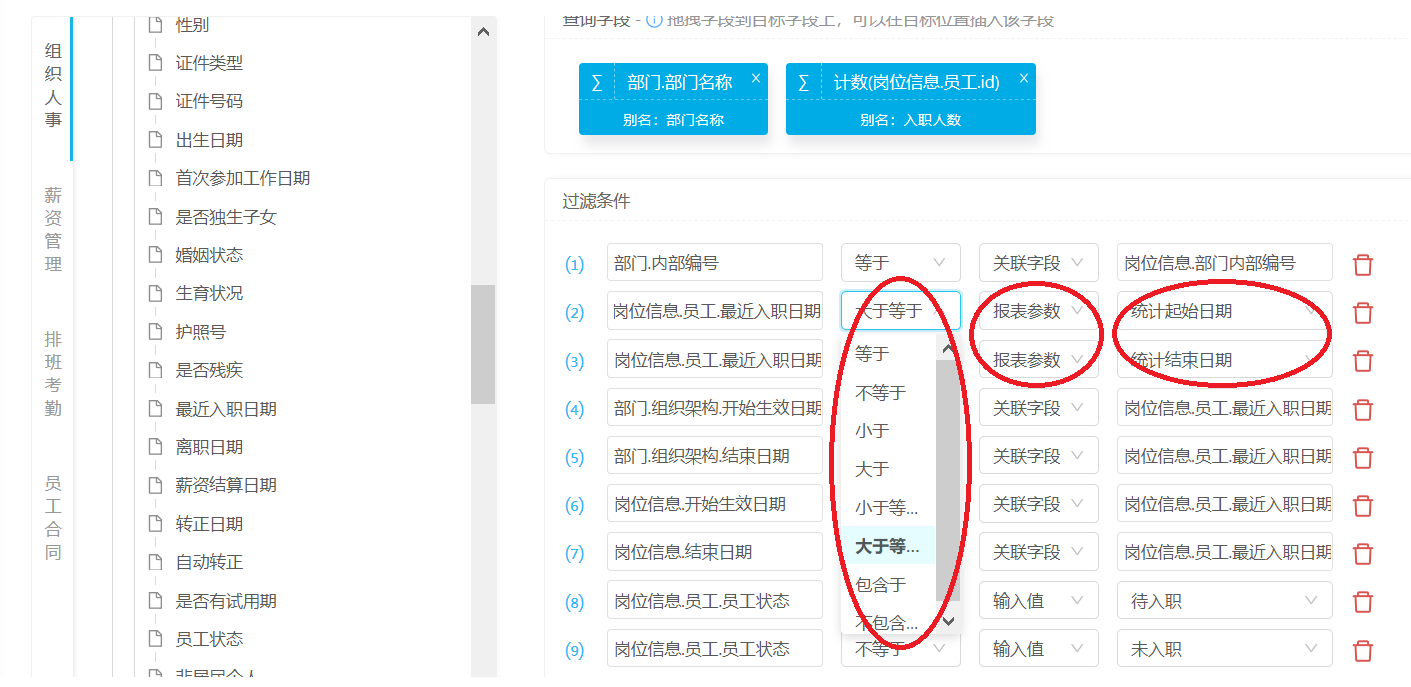1411x687 pixels.
Task: Select 离职日期 field in tree
Action: tap(209, 447)
